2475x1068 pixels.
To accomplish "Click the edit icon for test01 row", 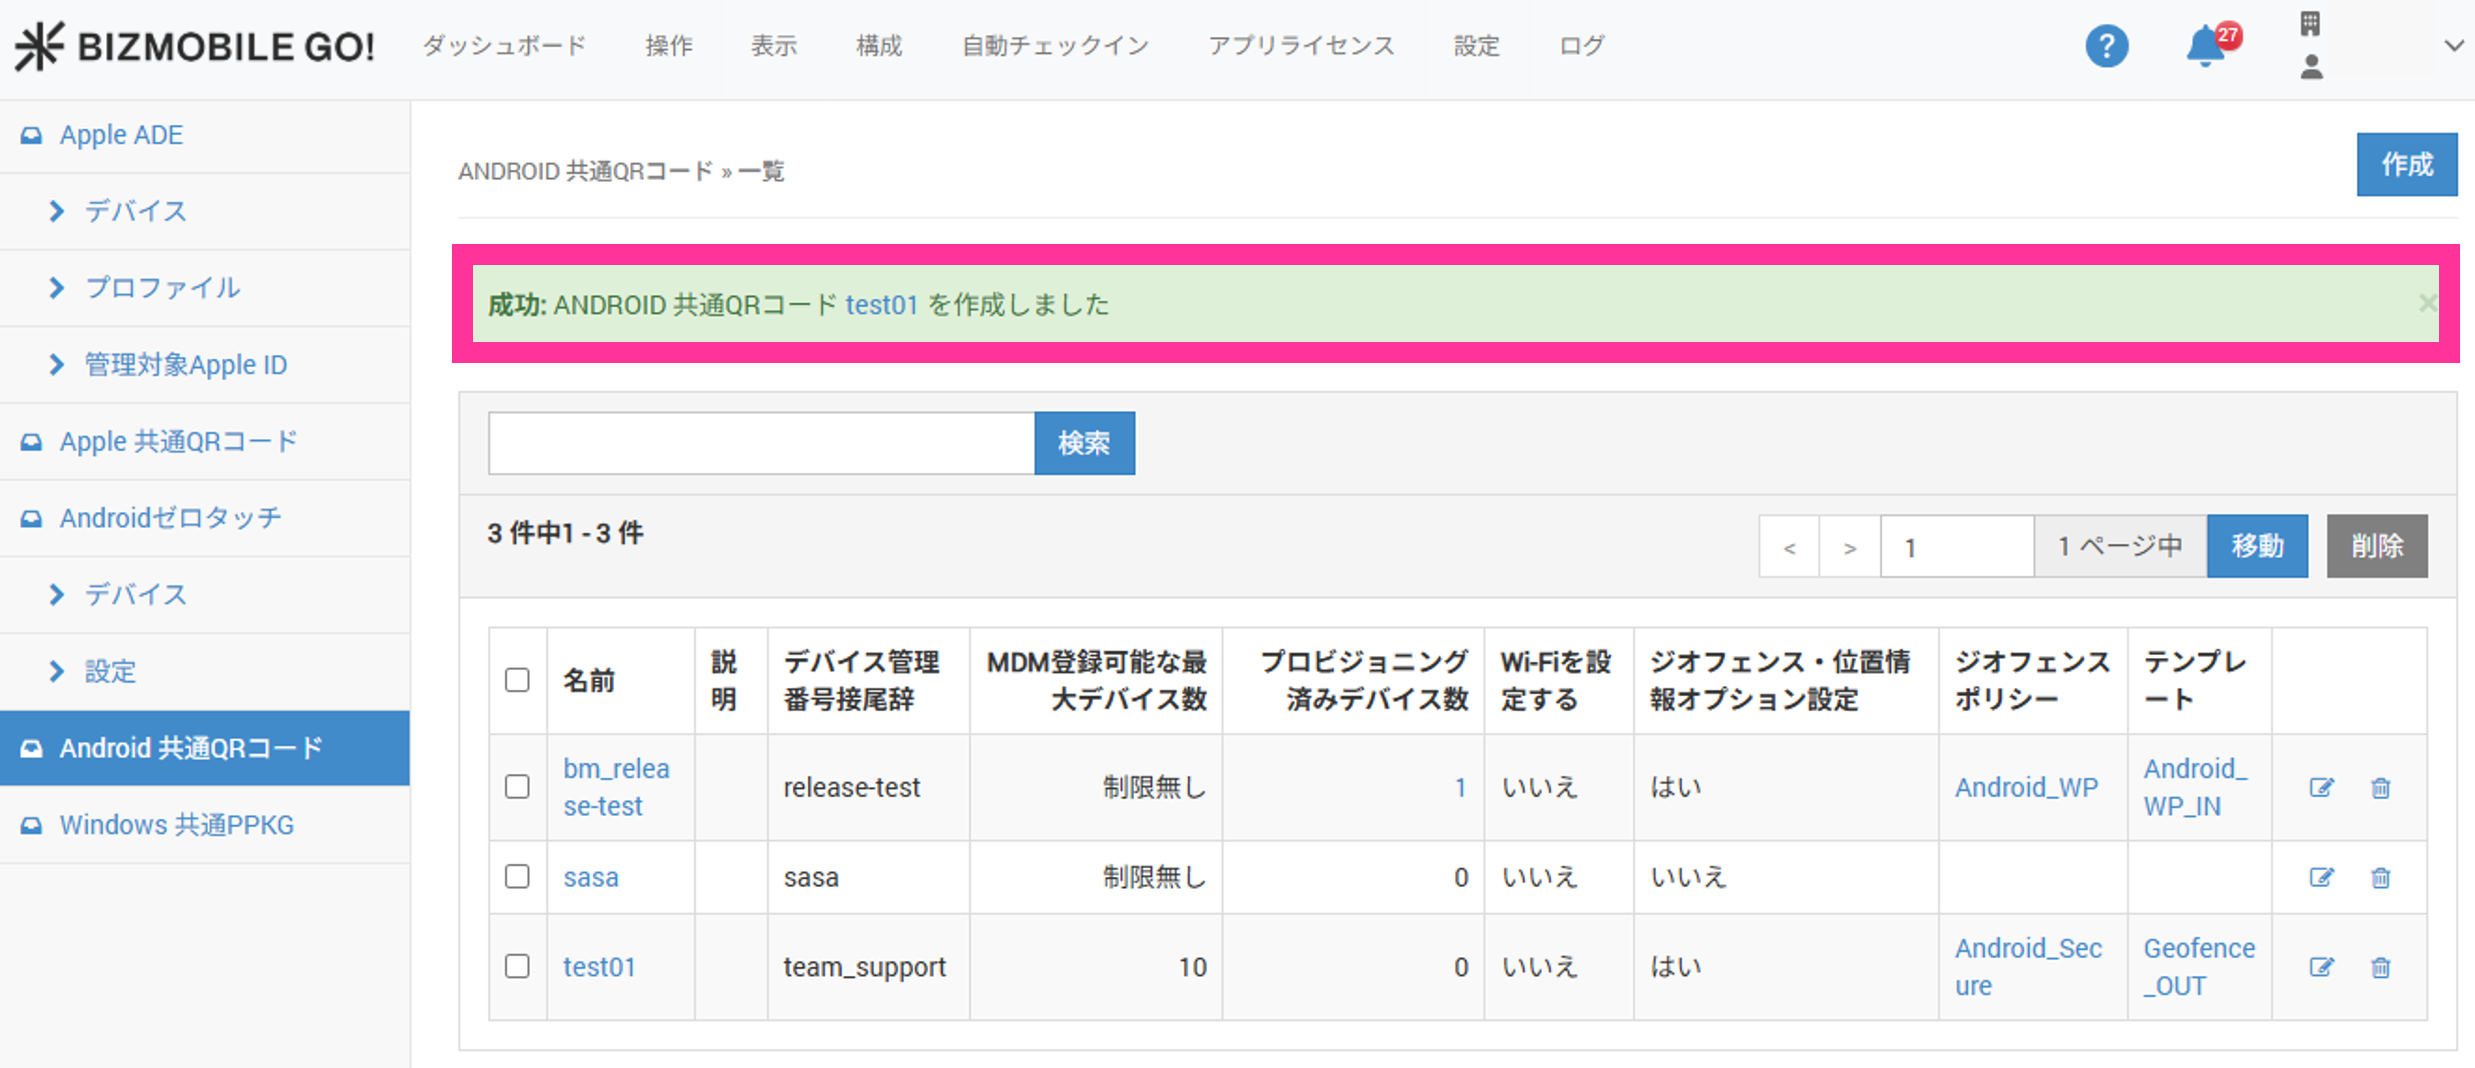I will click(x=2321, y=967).
